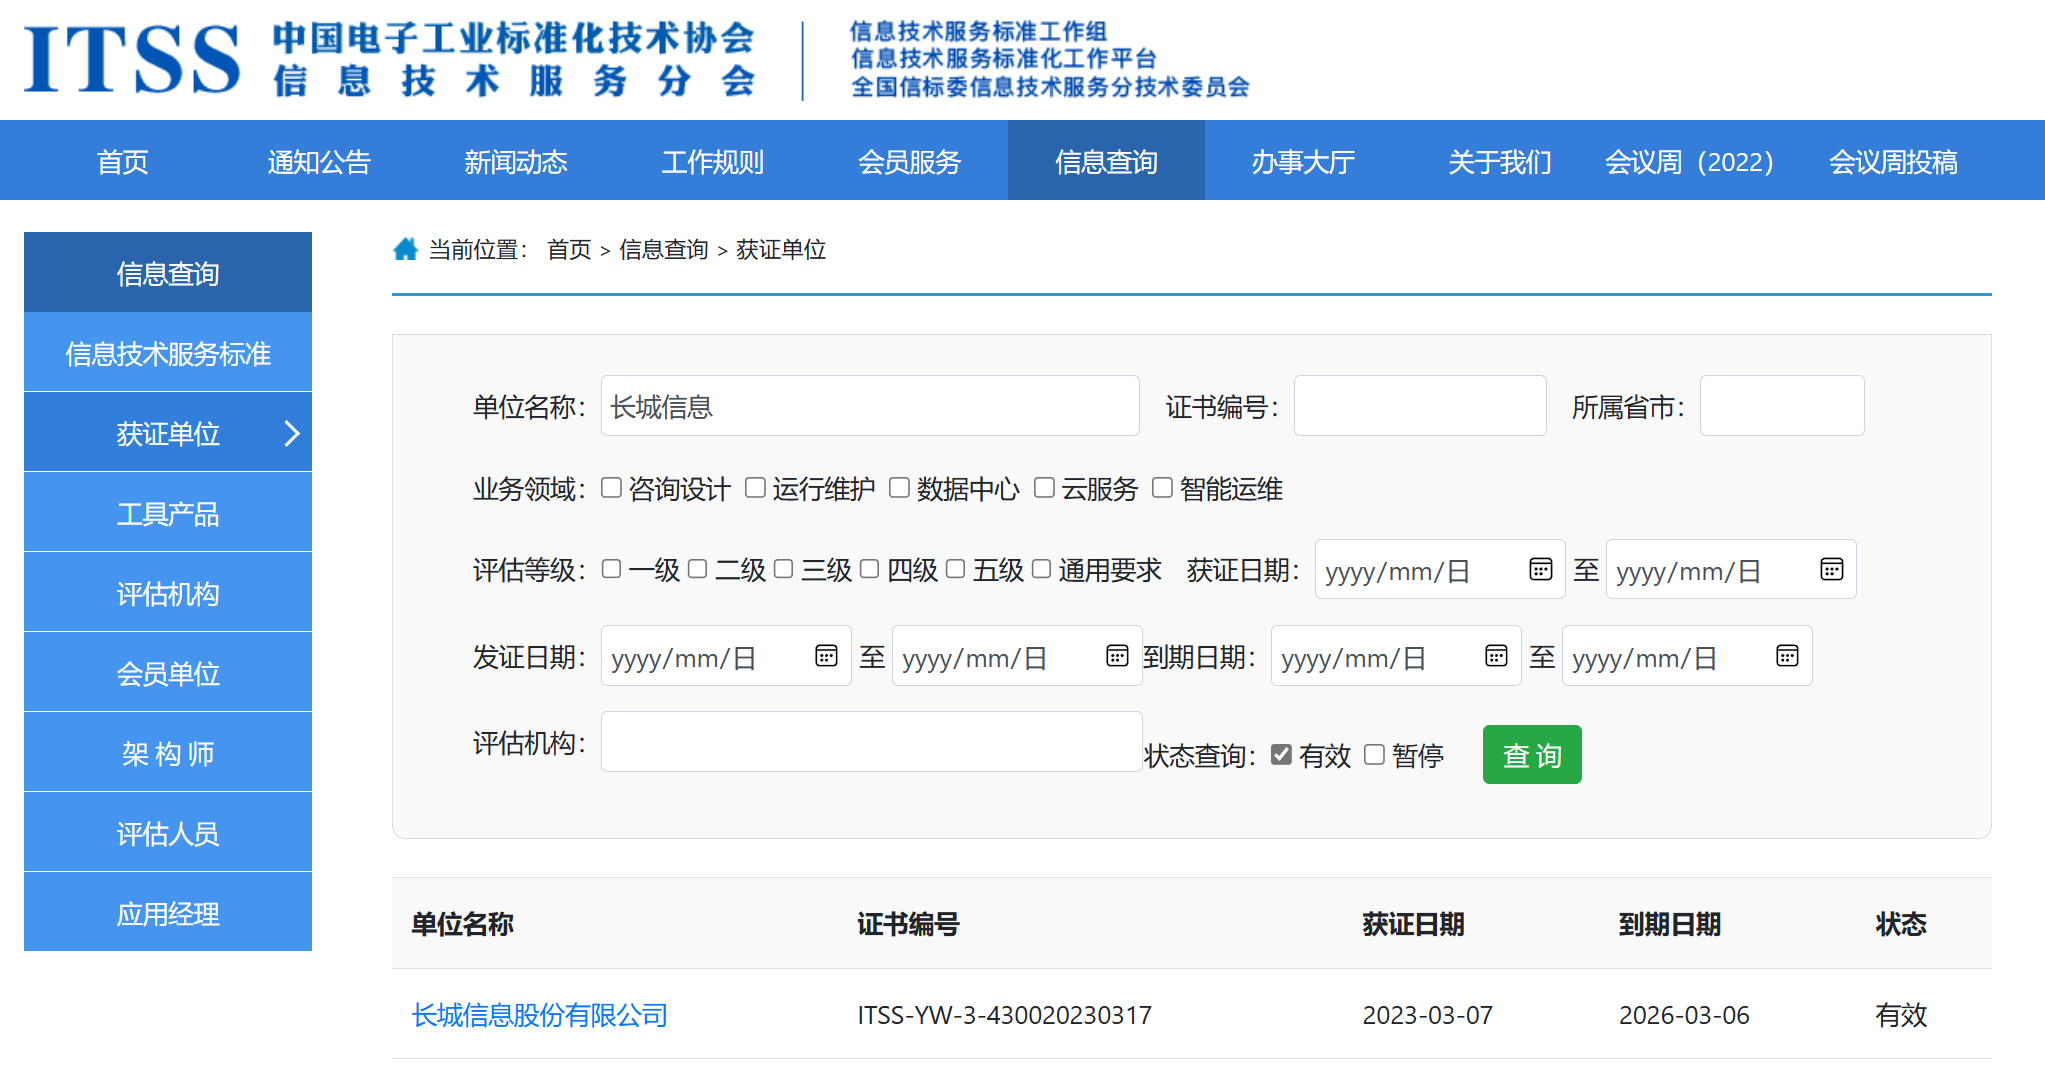Click the ITSS logo
The height and width of the screenshot is (1065, 2045).
[x=131, y=59]
